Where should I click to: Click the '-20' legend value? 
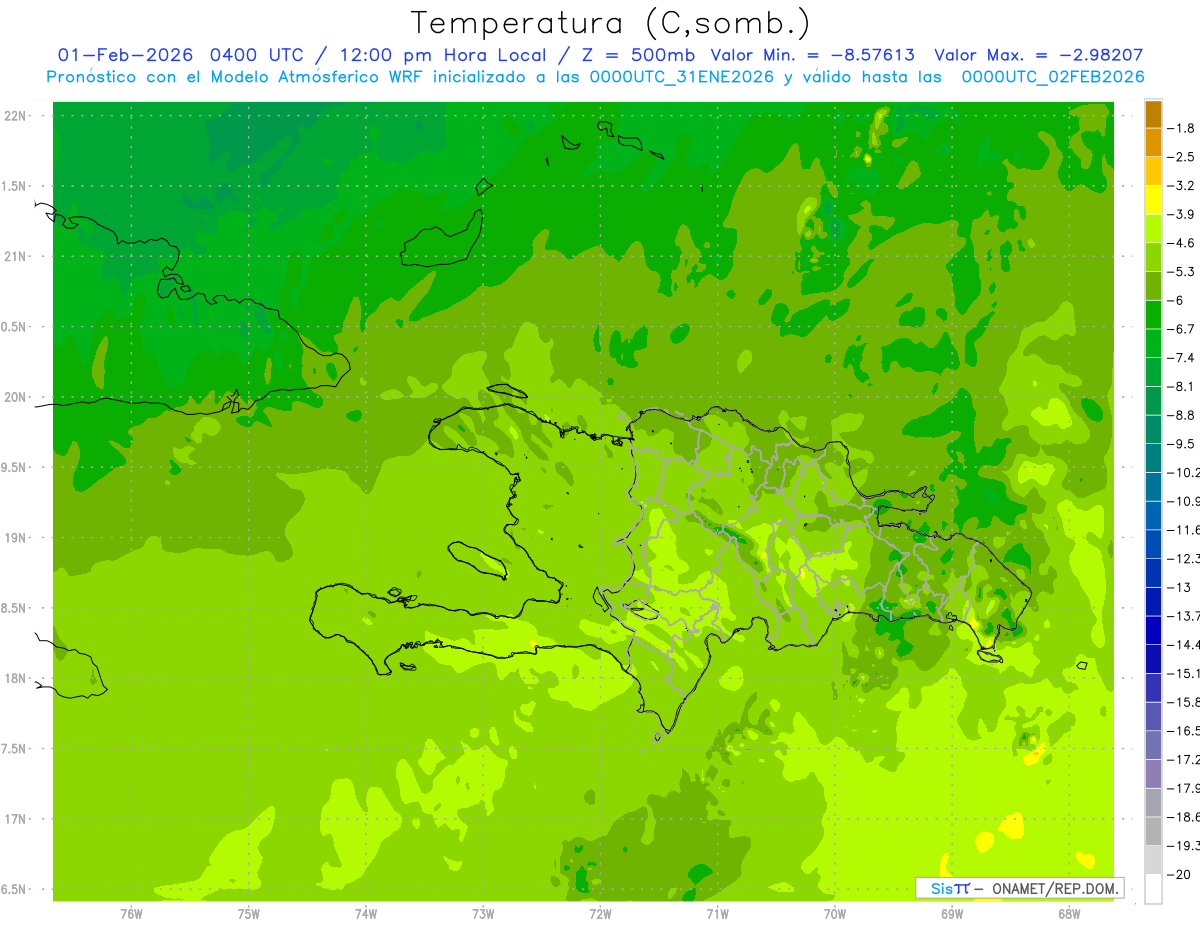[x=1180, y=876]
